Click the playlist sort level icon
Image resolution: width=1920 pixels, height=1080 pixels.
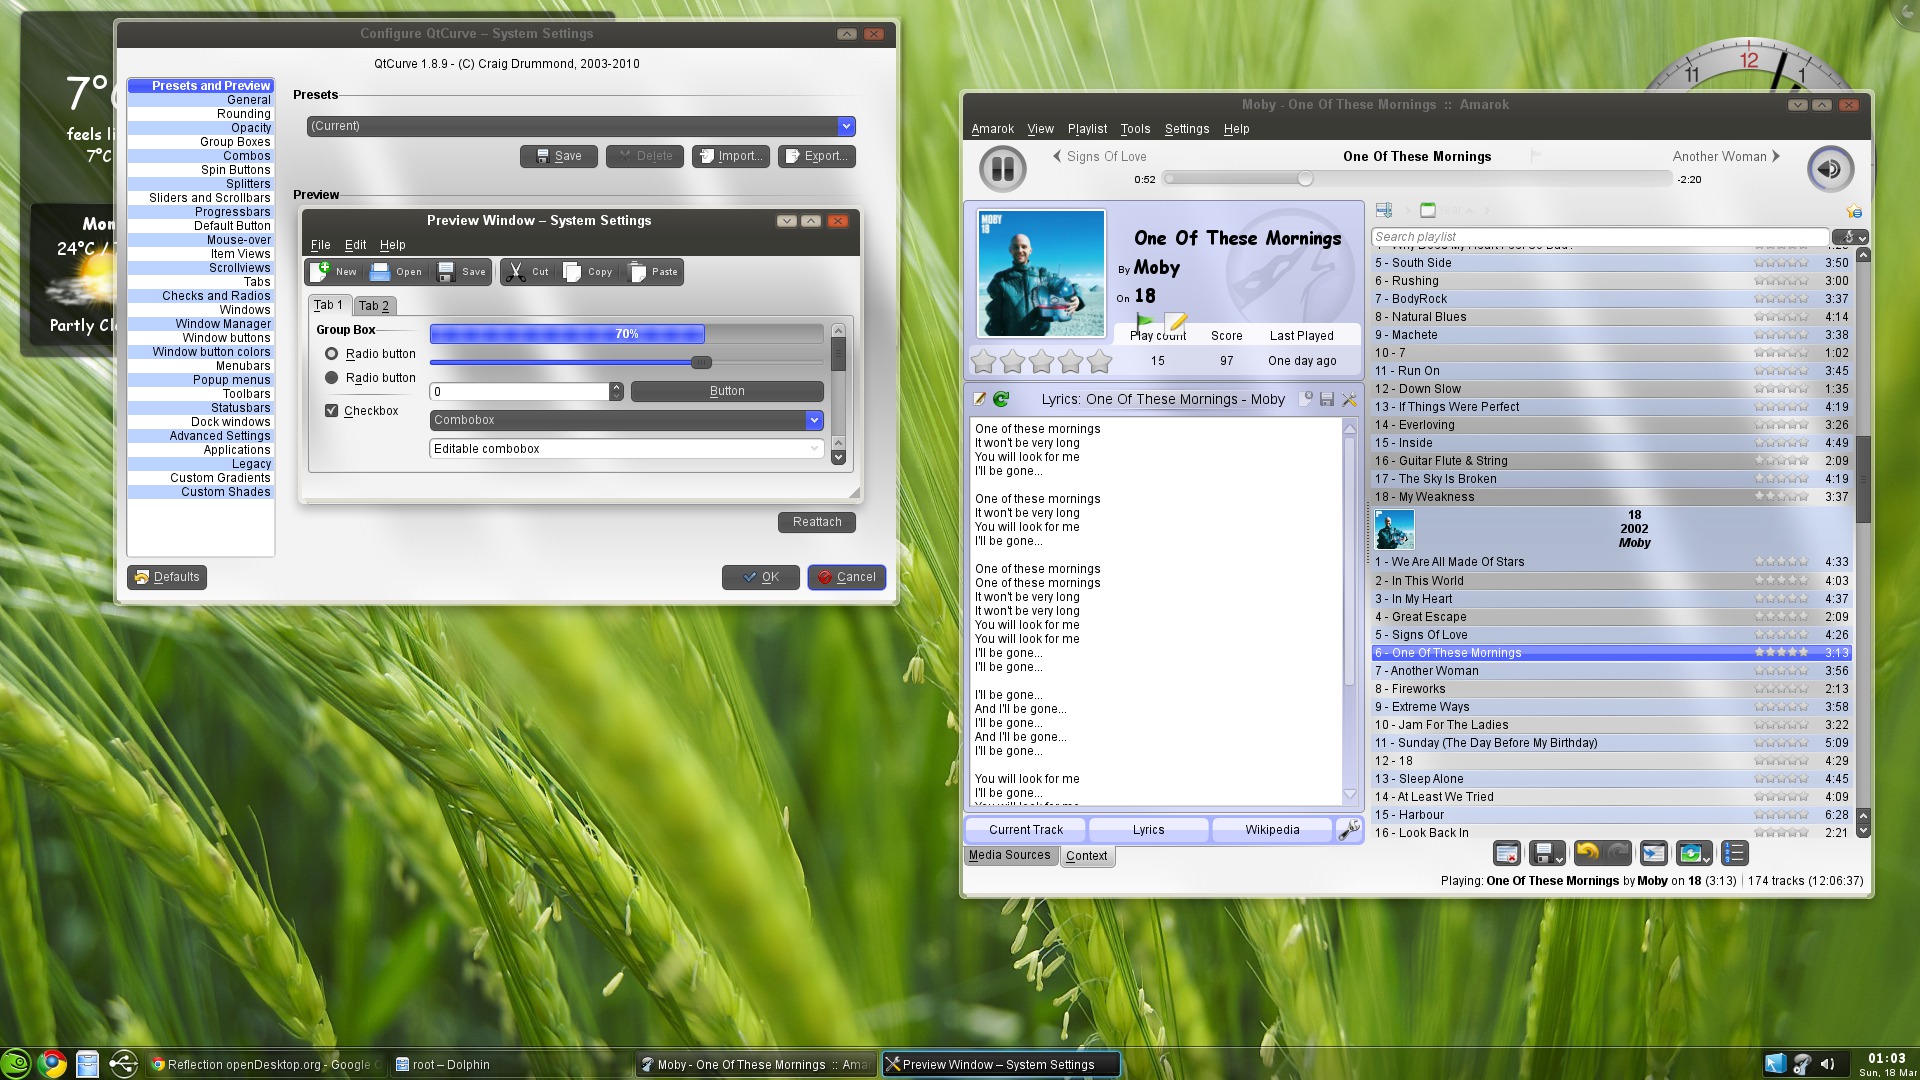click(x=1384, y=210)
